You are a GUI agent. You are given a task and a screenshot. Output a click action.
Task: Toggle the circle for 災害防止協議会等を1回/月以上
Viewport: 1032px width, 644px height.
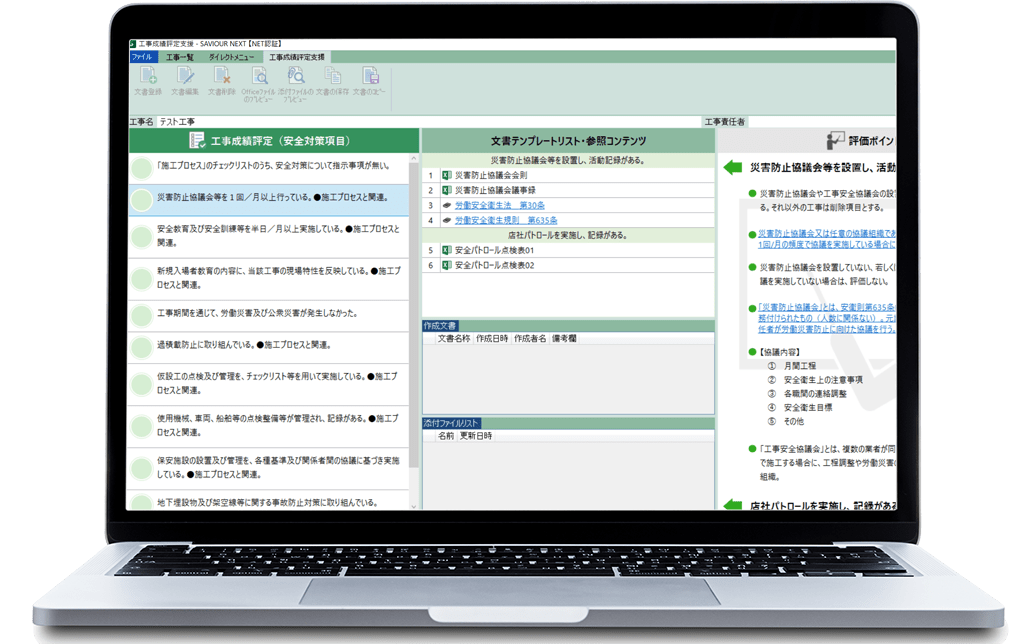(x=142, y=200)
